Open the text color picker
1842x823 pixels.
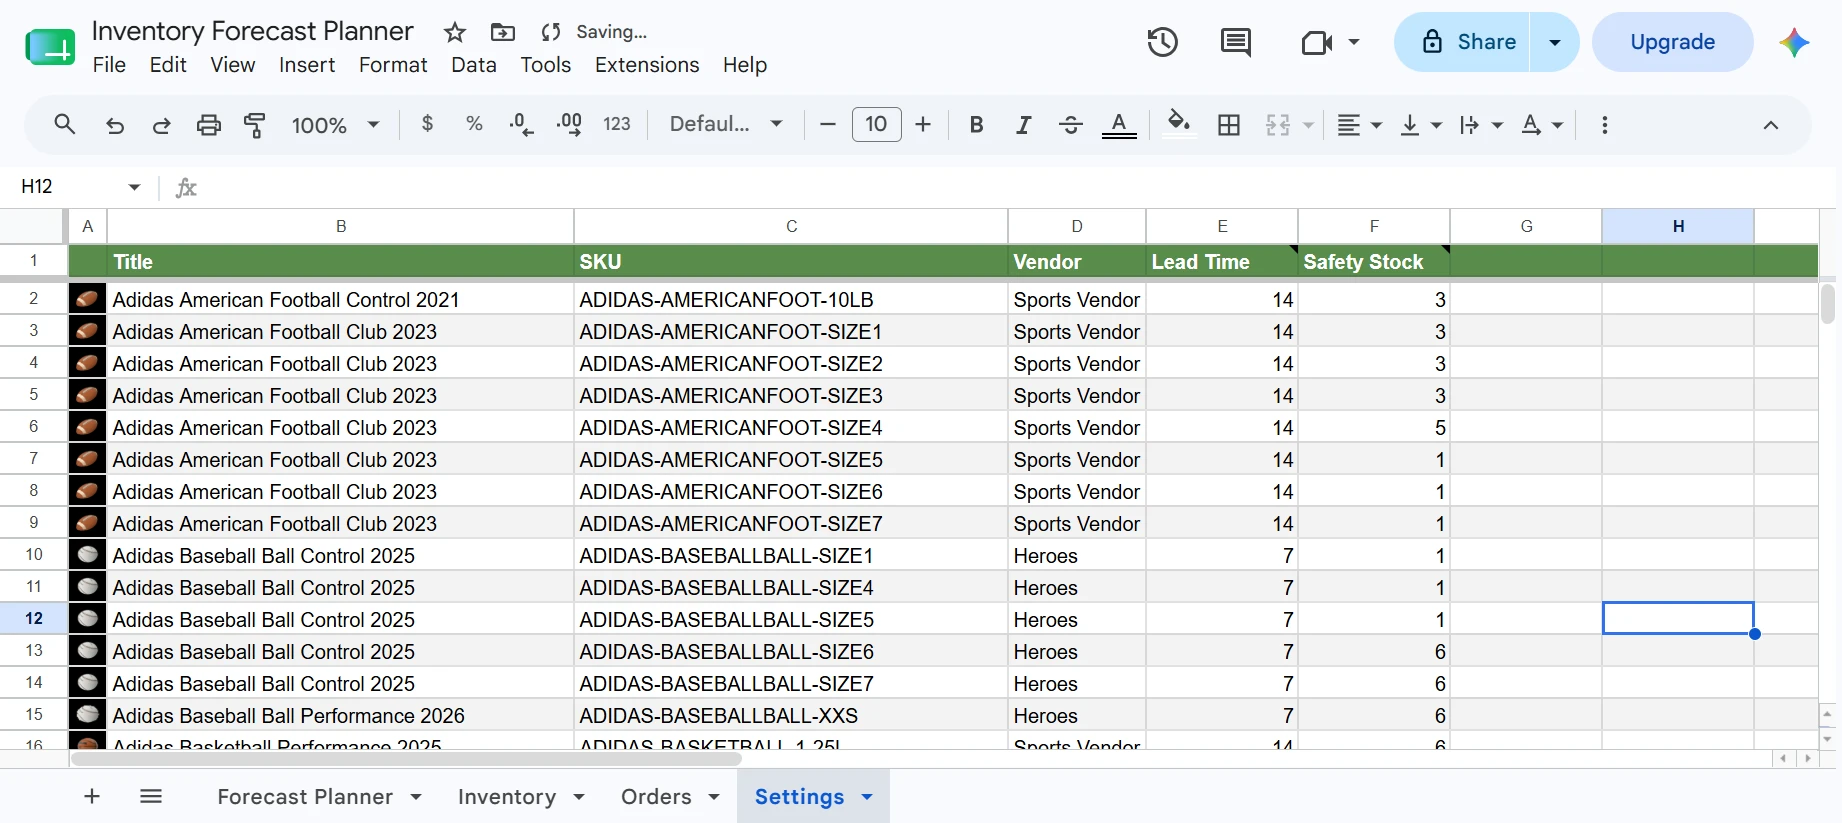click(1119, 125)
